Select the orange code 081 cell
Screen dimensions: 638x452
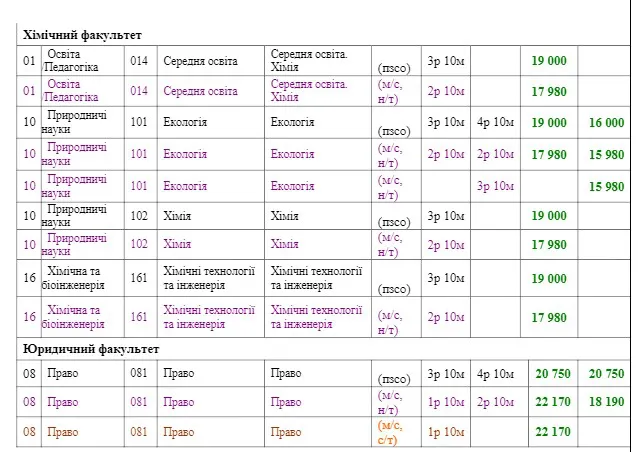click(x=139, y=432)
